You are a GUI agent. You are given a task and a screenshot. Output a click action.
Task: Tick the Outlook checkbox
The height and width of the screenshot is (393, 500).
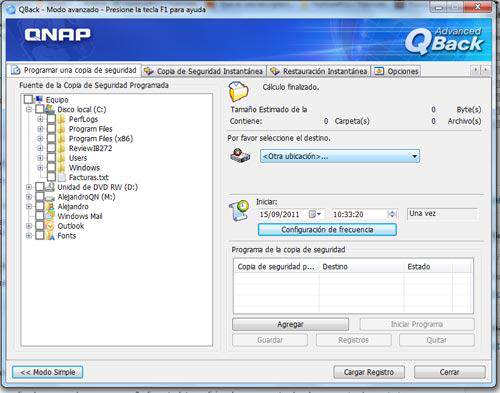coord(40,226)
